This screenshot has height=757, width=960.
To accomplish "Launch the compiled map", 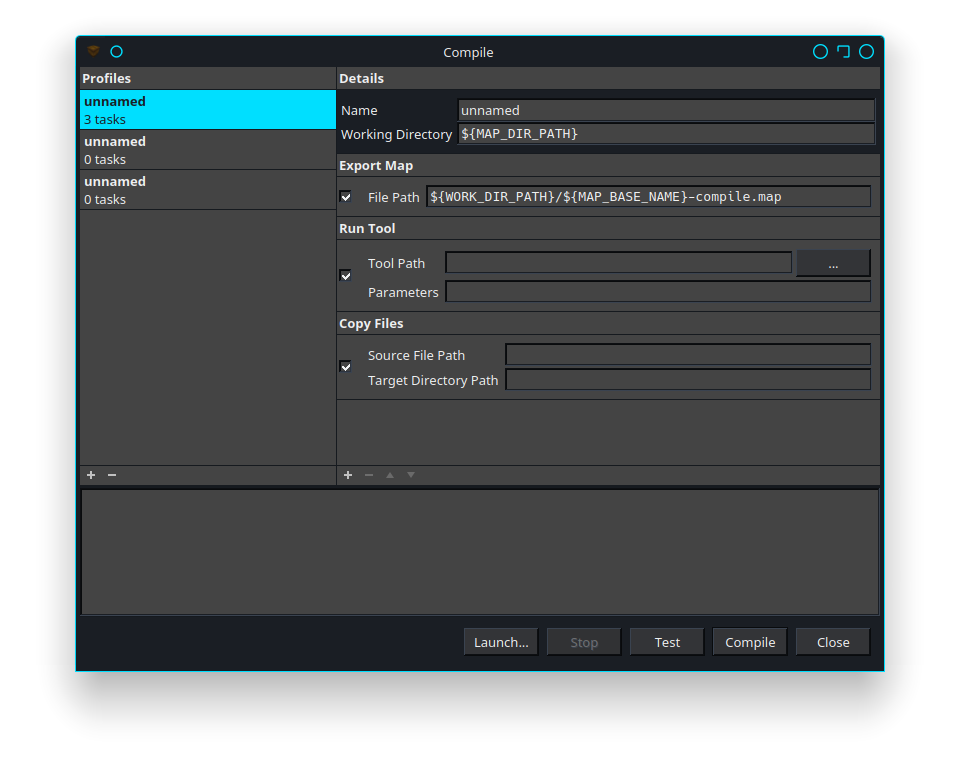I will coord(500,641).
